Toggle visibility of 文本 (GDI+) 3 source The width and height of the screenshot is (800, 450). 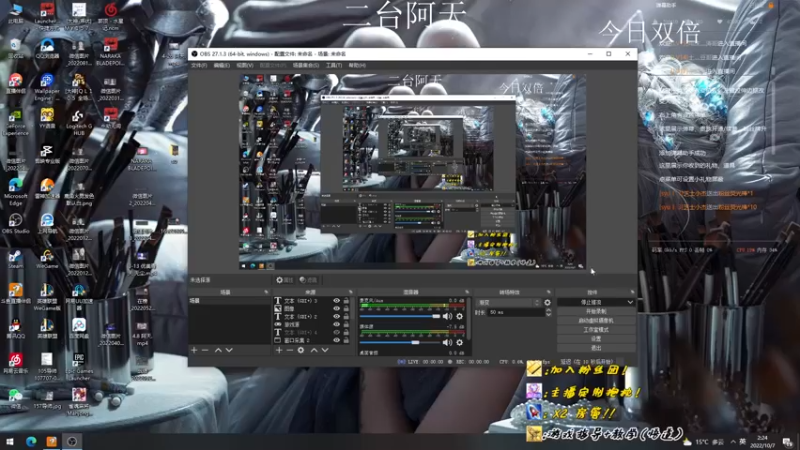click(336, 301)
